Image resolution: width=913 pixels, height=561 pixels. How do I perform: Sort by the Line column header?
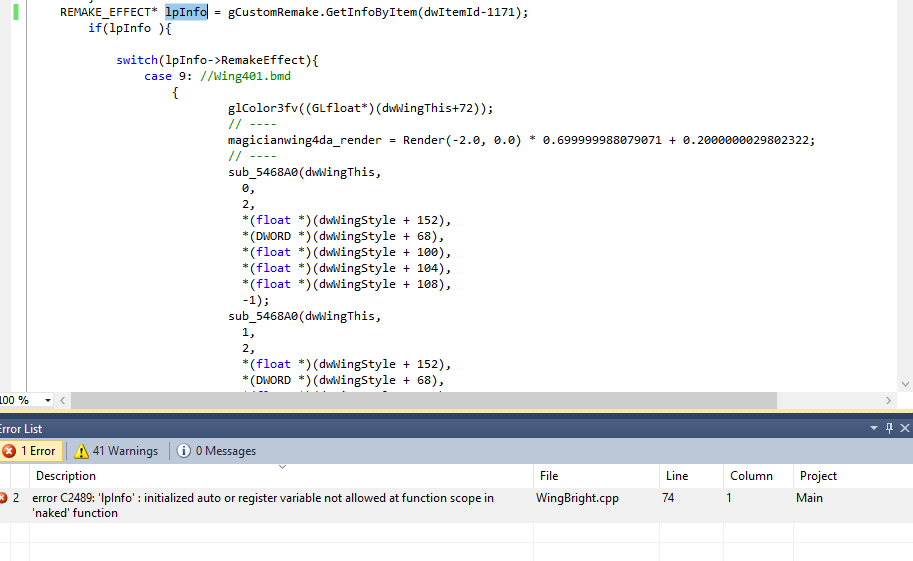click(692, 476)
